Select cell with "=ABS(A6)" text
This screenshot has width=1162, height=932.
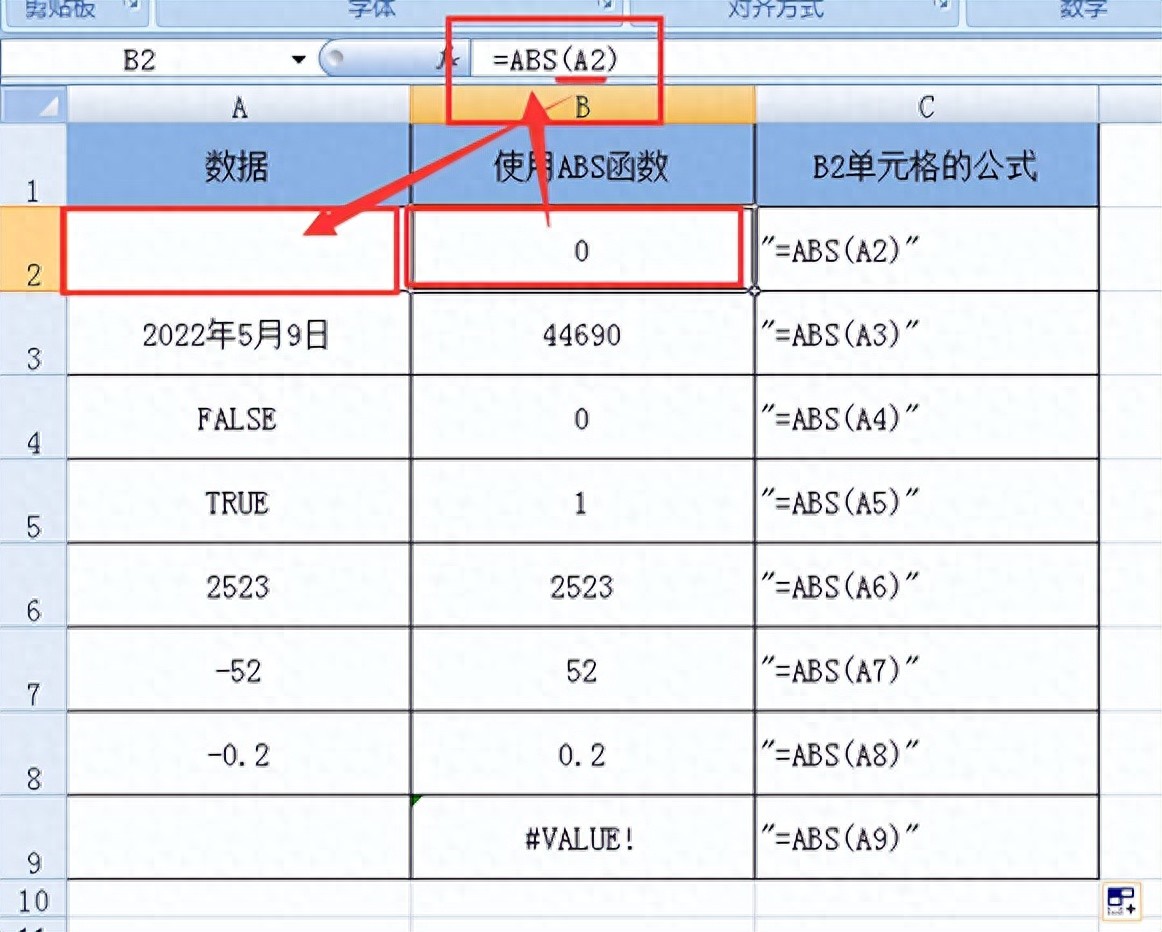(x=926, y=585)
